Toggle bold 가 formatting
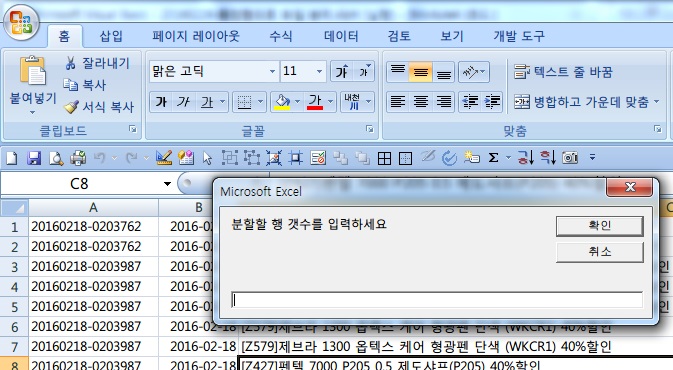 click(x=161, y=102)
